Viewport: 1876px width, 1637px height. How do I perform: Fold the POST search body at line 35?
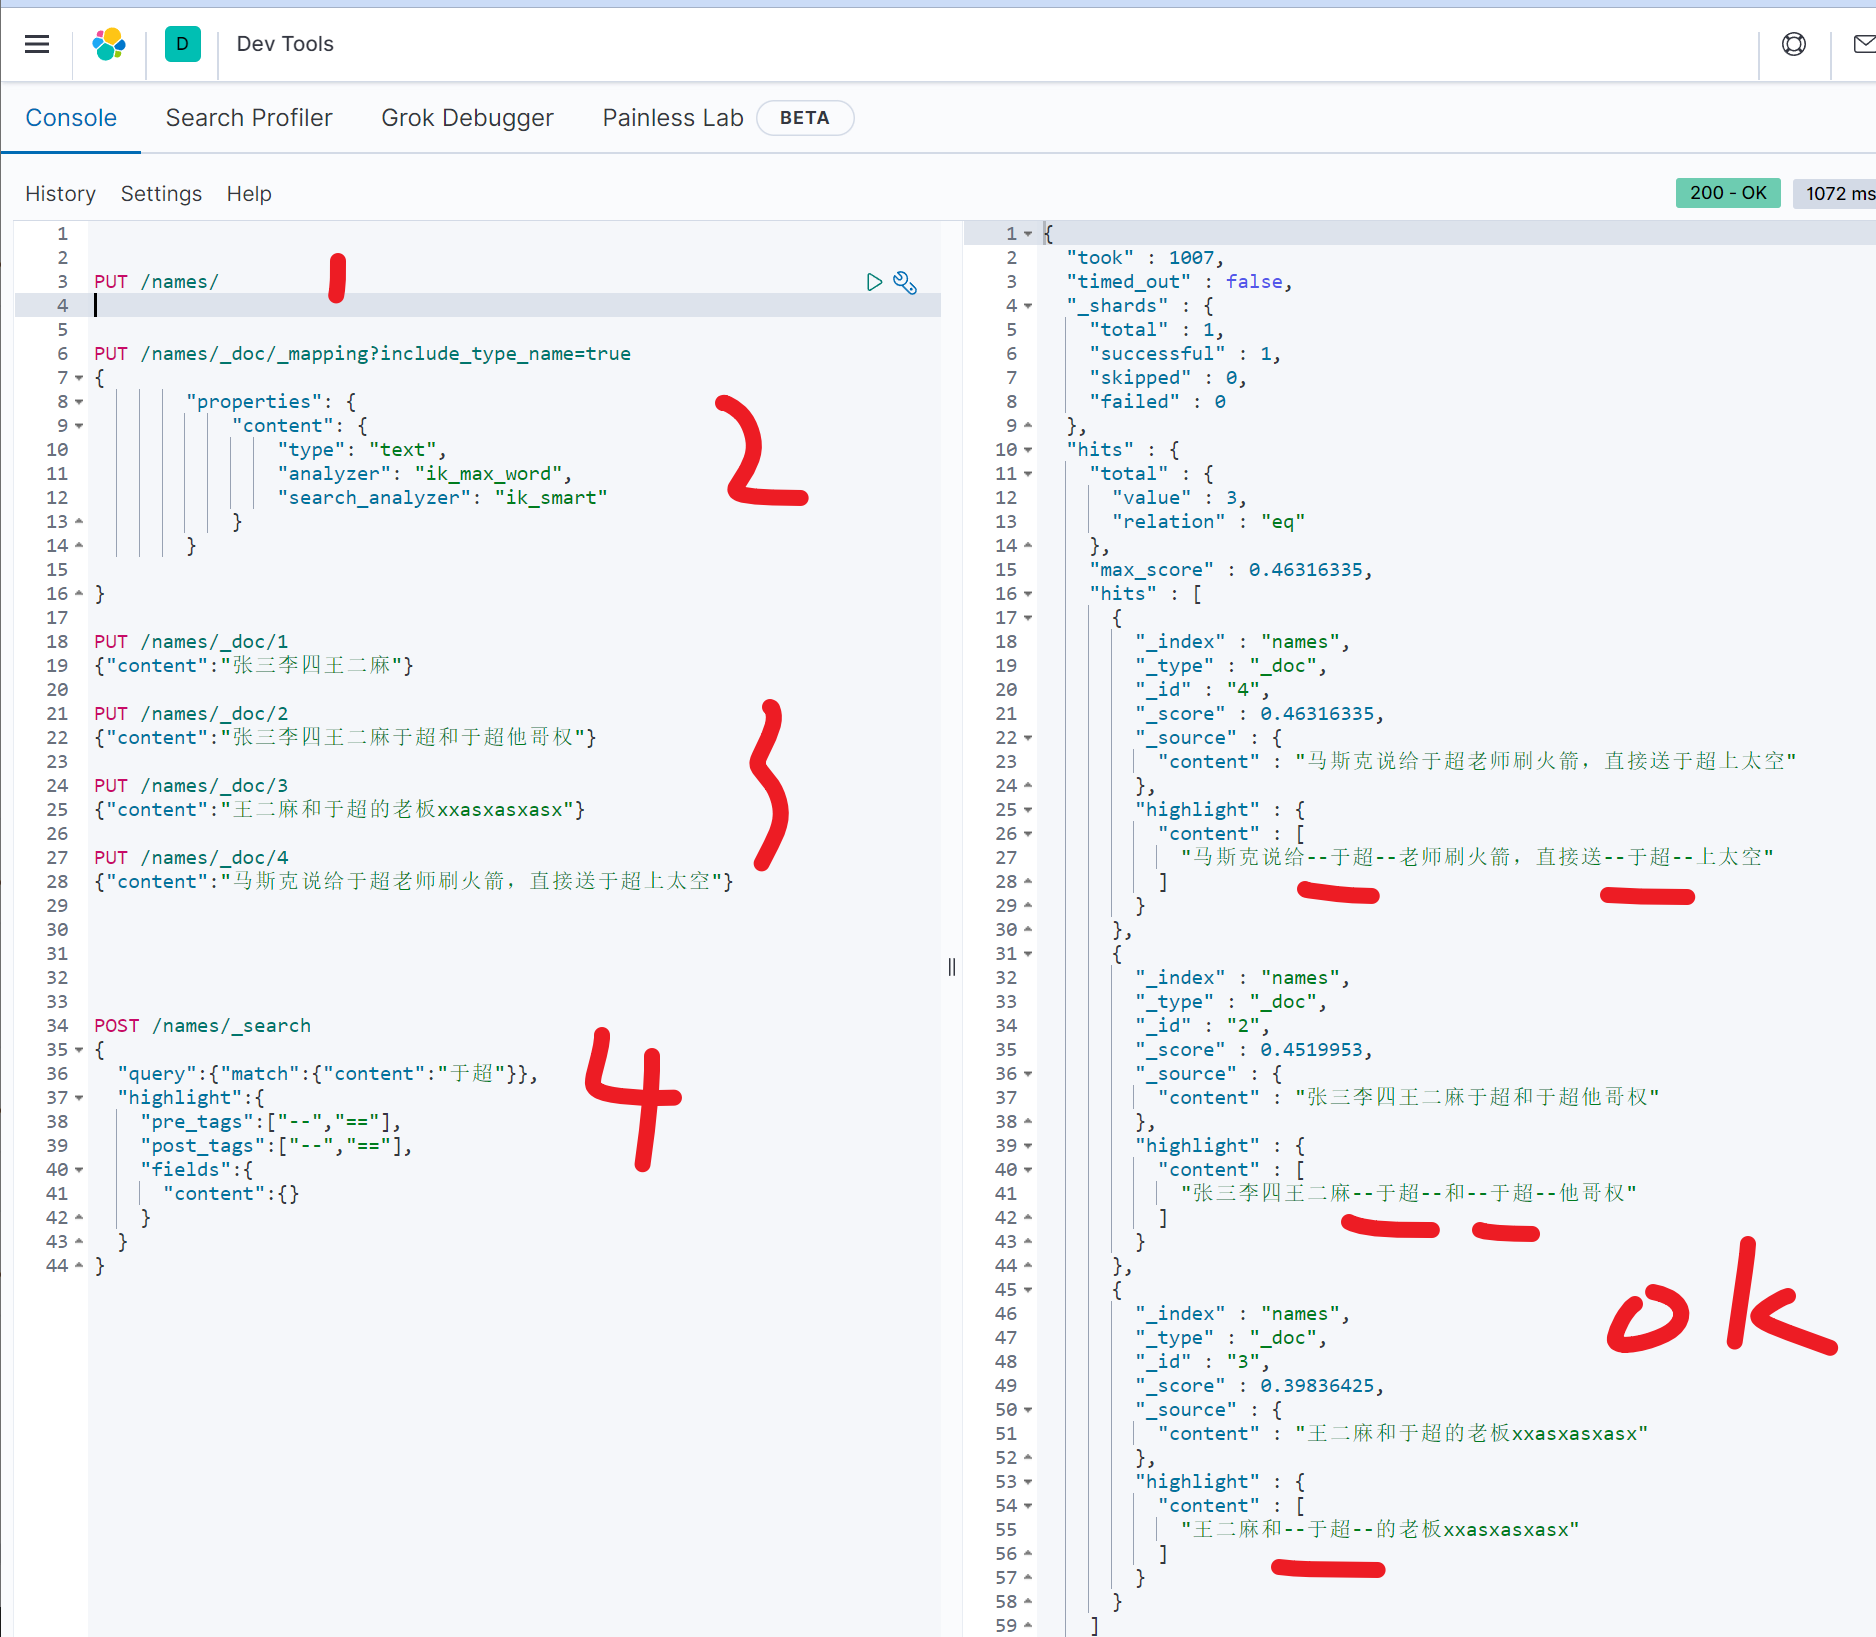(x=79, y=1050)
